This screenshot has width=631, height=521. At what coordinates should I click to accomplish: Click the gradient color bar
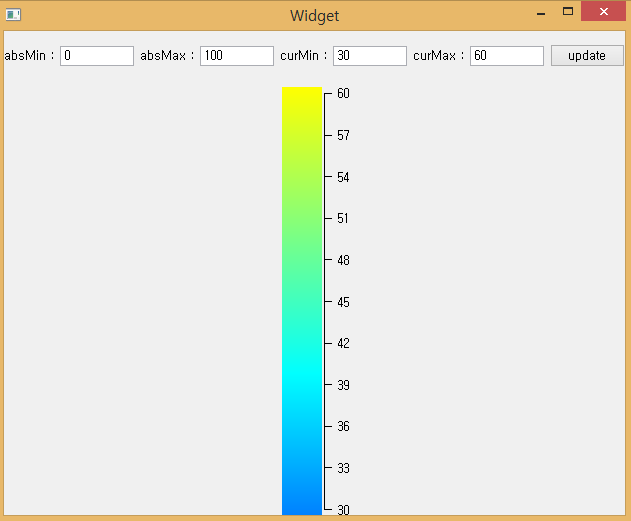point(302,301)
